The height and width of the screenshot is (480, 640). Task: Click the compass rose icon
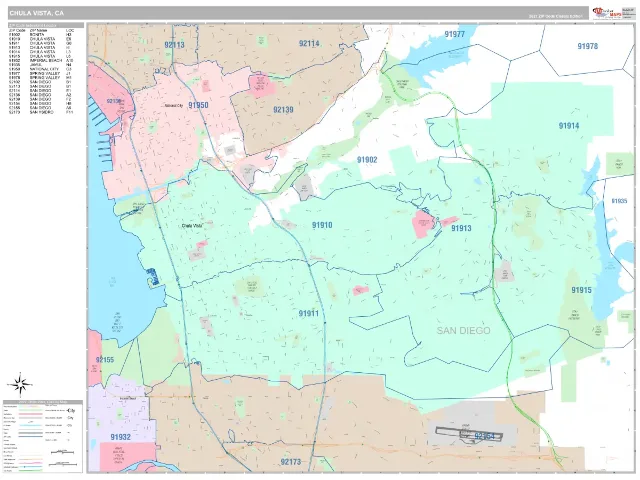pyautogui.click(x=19, y=384)
